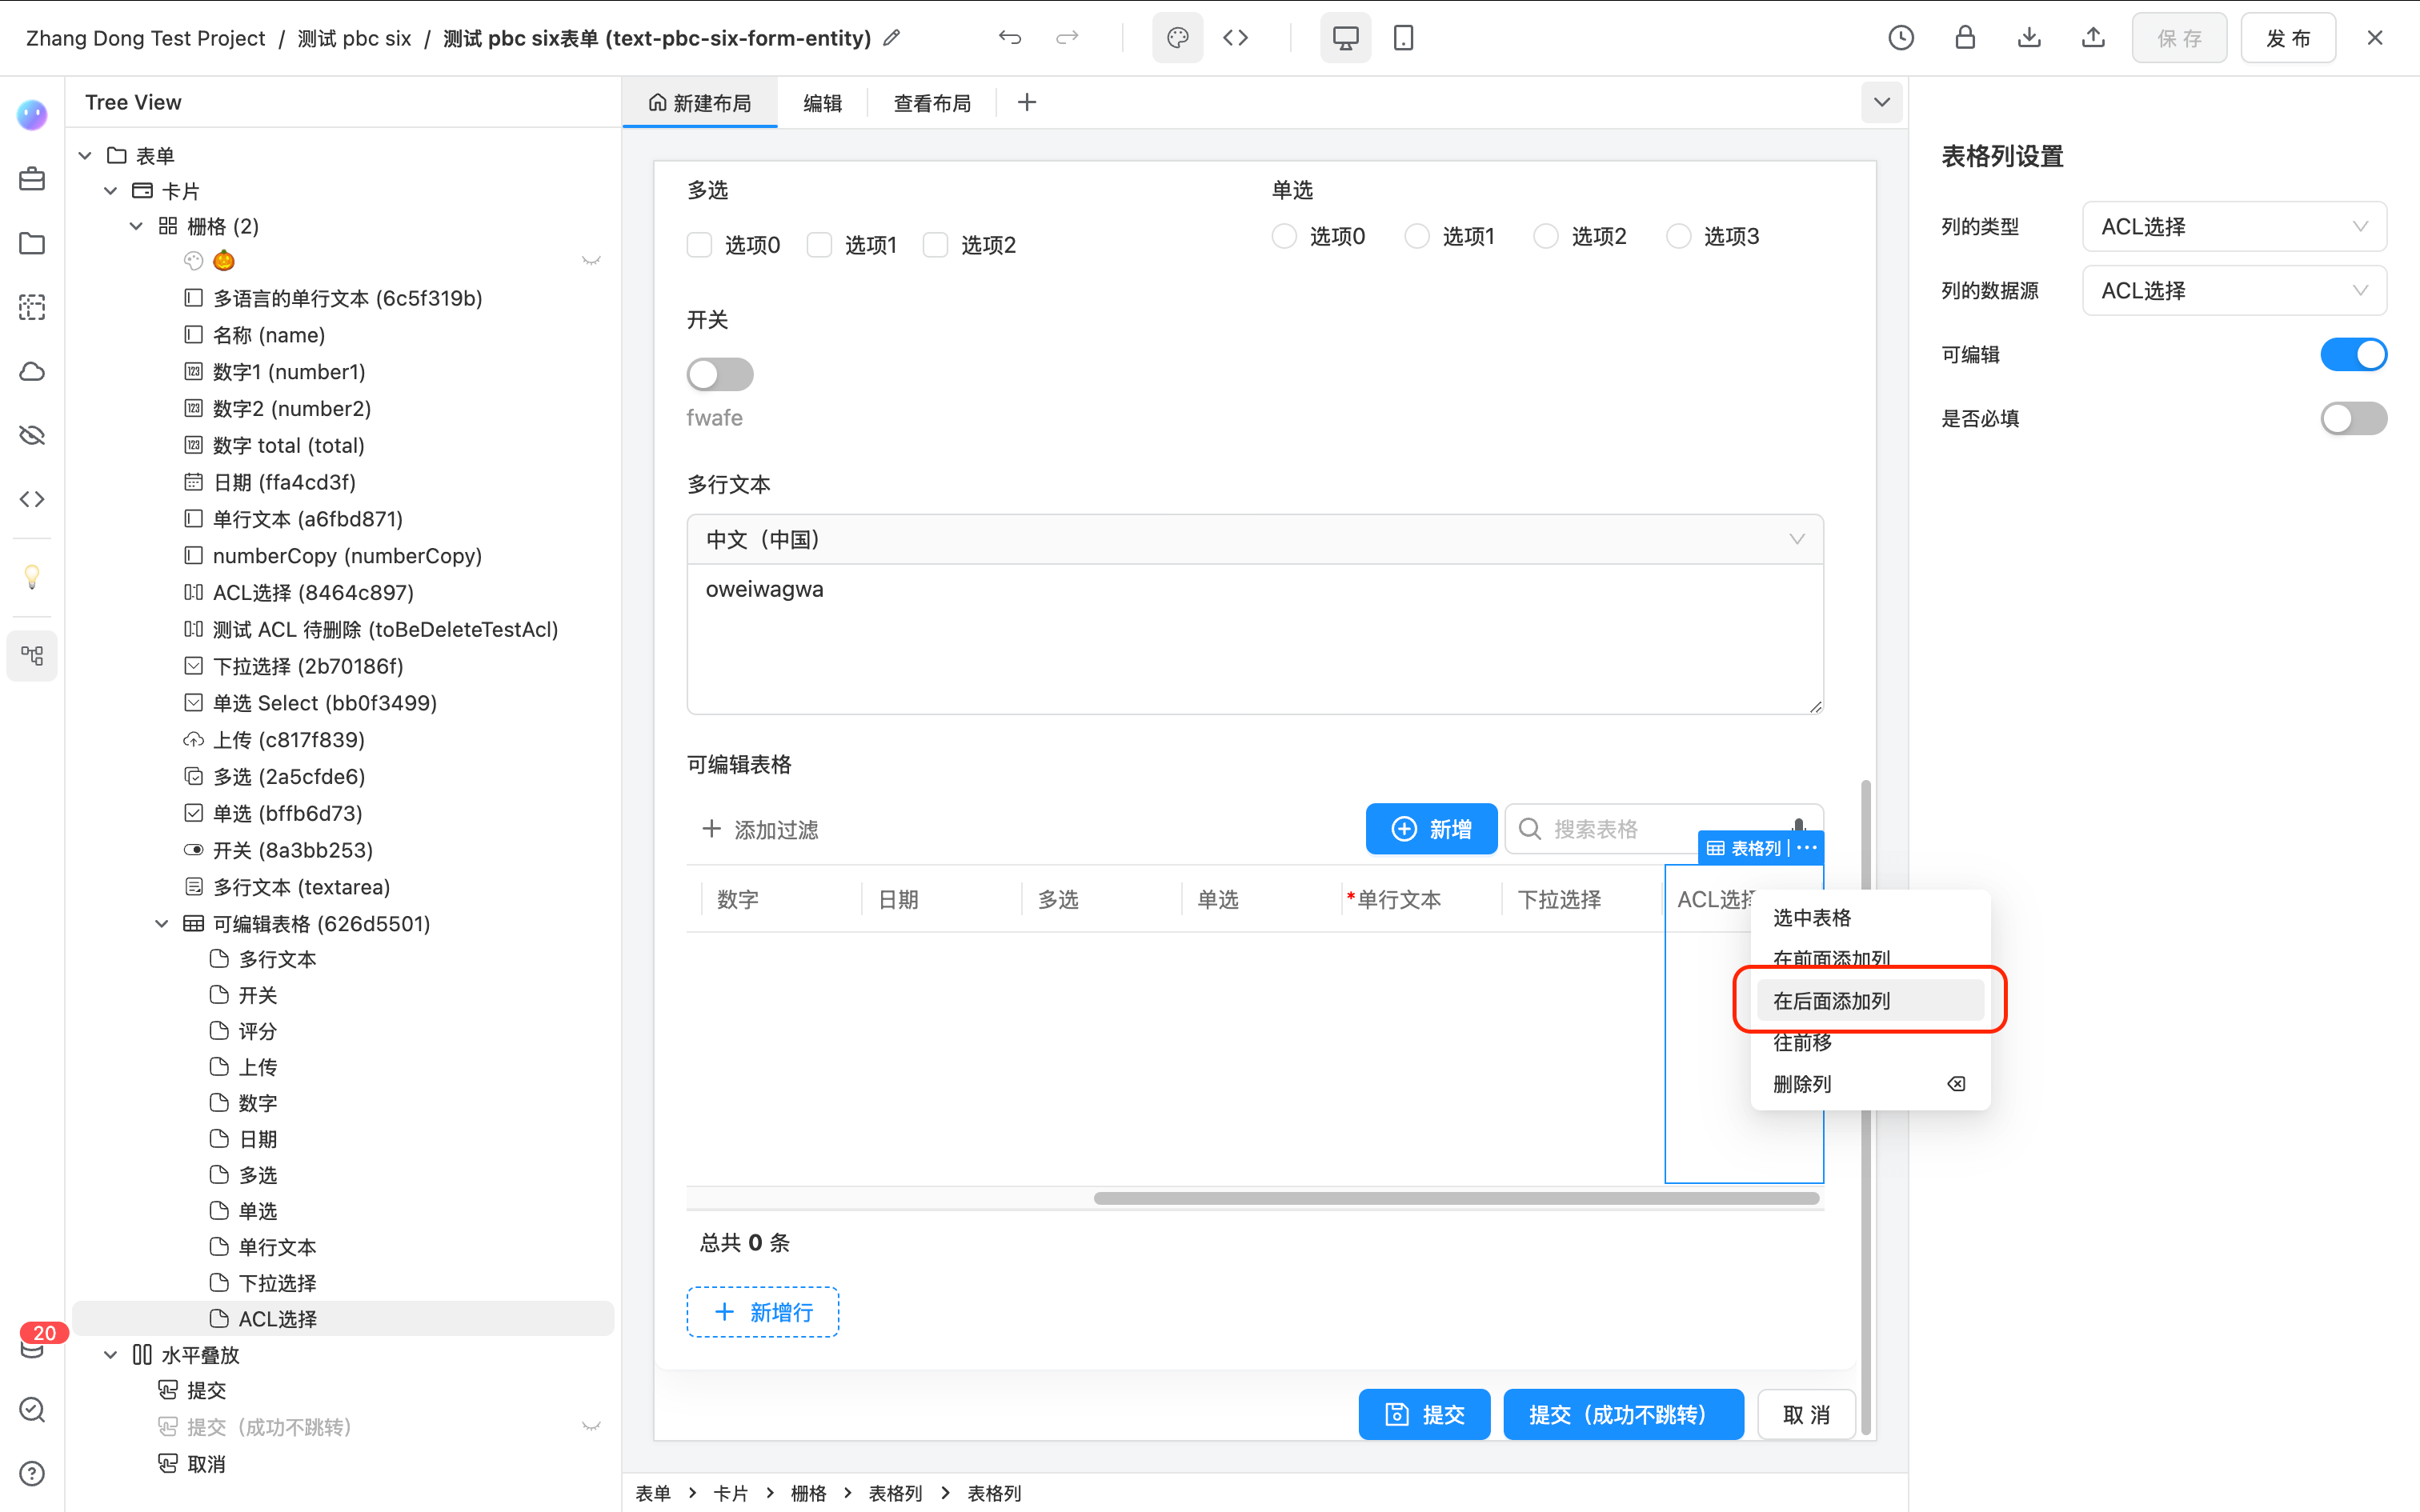Click the 提交（成功不跳转）button
Viewport: 2420px width, 1512px height.
[1623, 1415]
